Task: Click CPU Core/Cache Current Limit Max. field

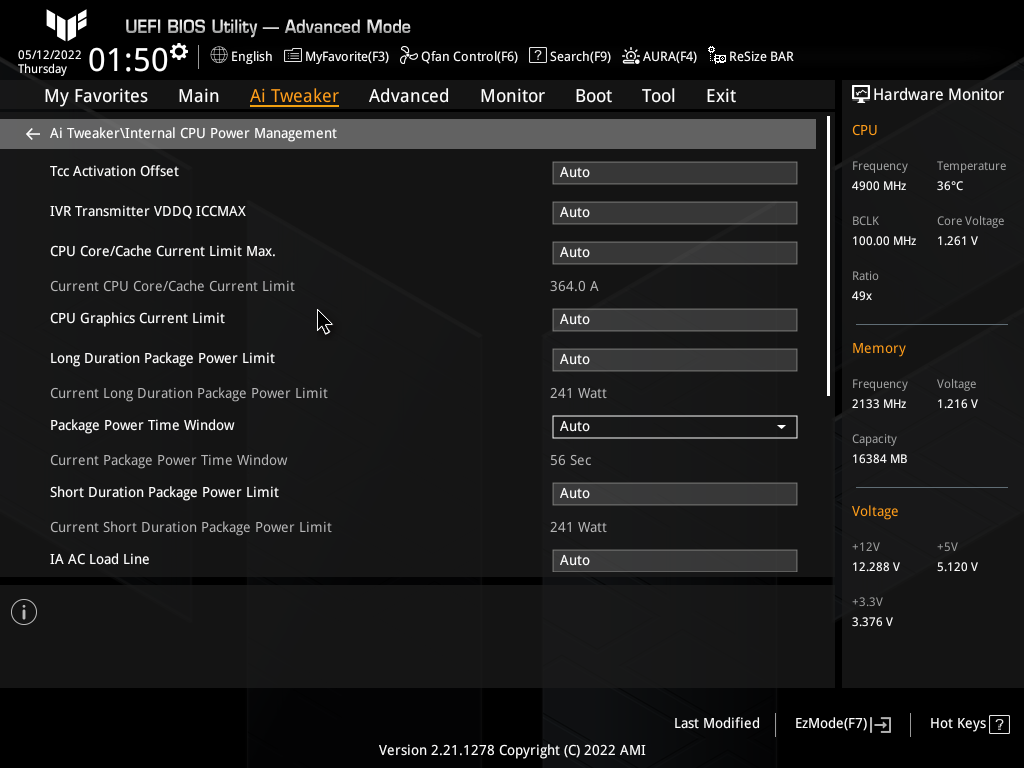Action: tap(675, 253)
